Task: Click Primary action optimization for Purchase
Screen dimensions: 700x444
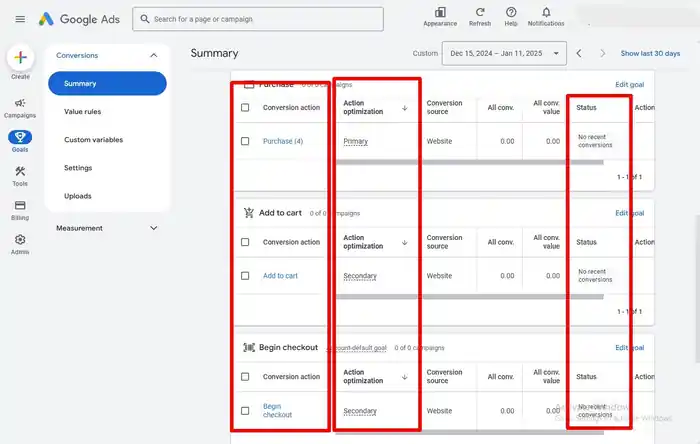Action: [355, 141]
